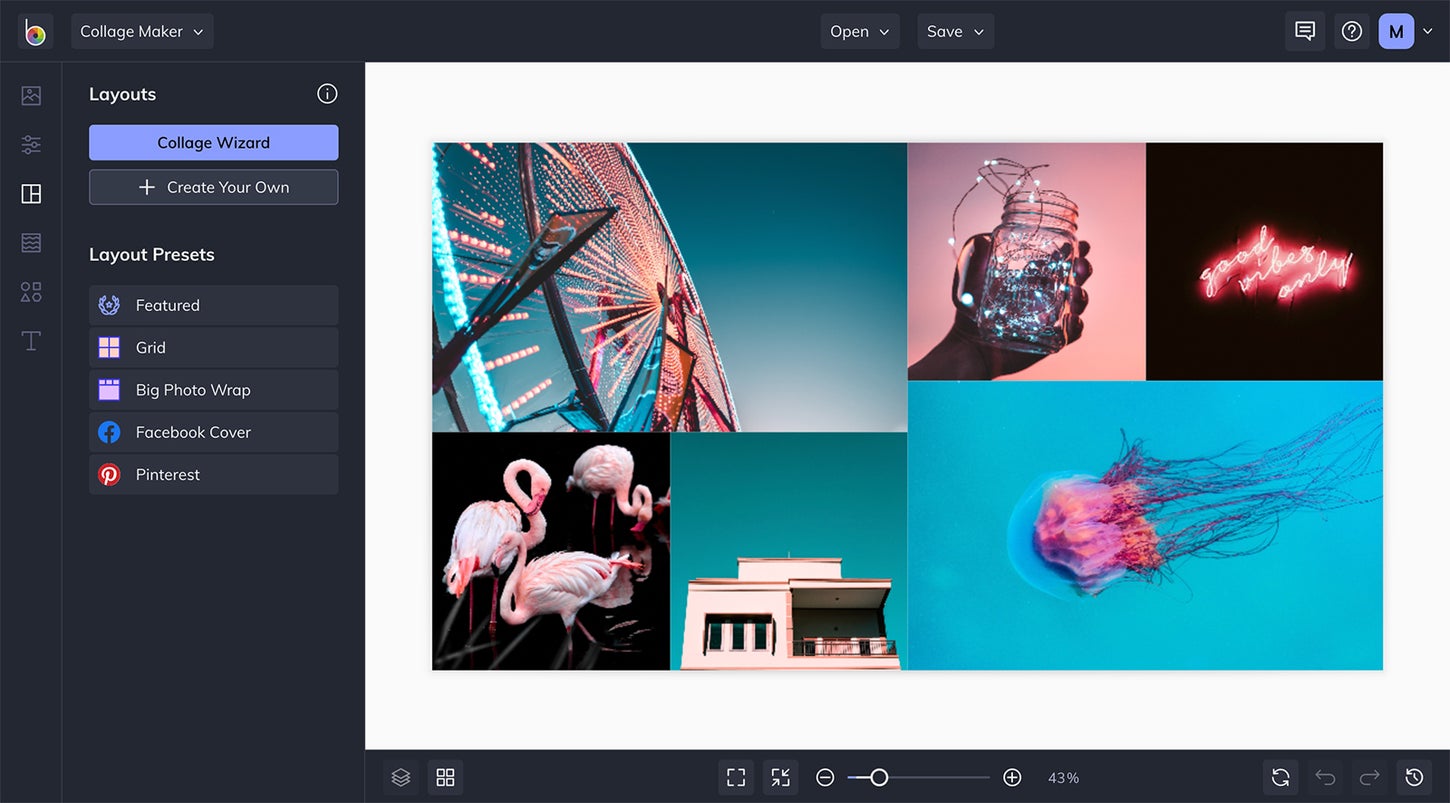
Task: Select the Pinterest layout preset
Action: click(213, 474)
